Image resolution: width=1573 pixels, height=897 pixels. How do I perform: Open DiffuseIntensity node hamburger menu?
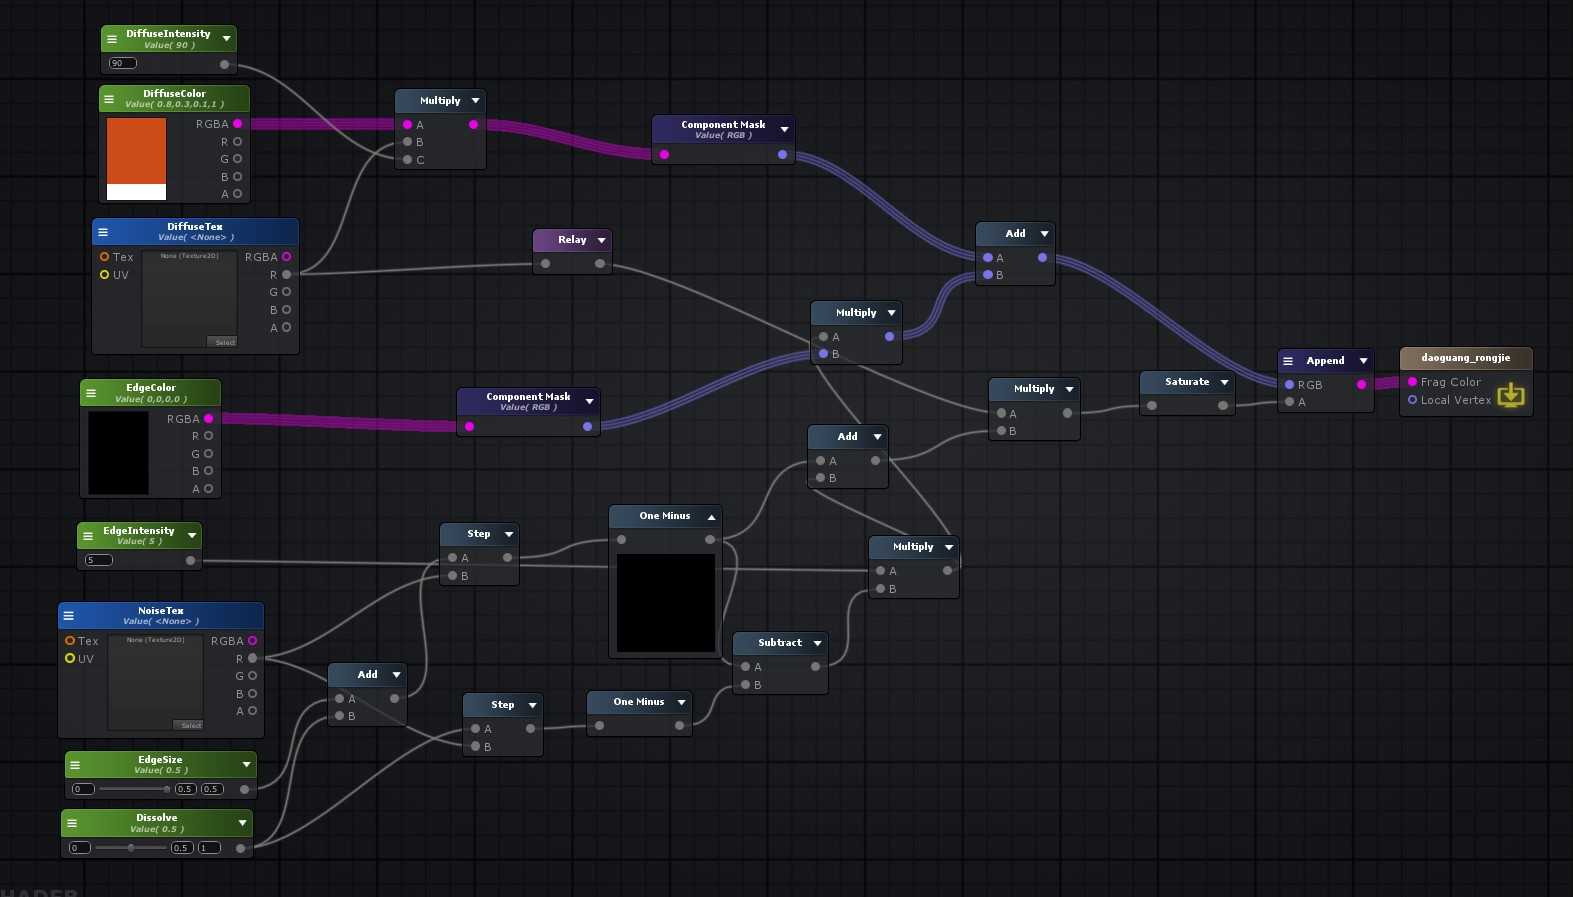112,39
